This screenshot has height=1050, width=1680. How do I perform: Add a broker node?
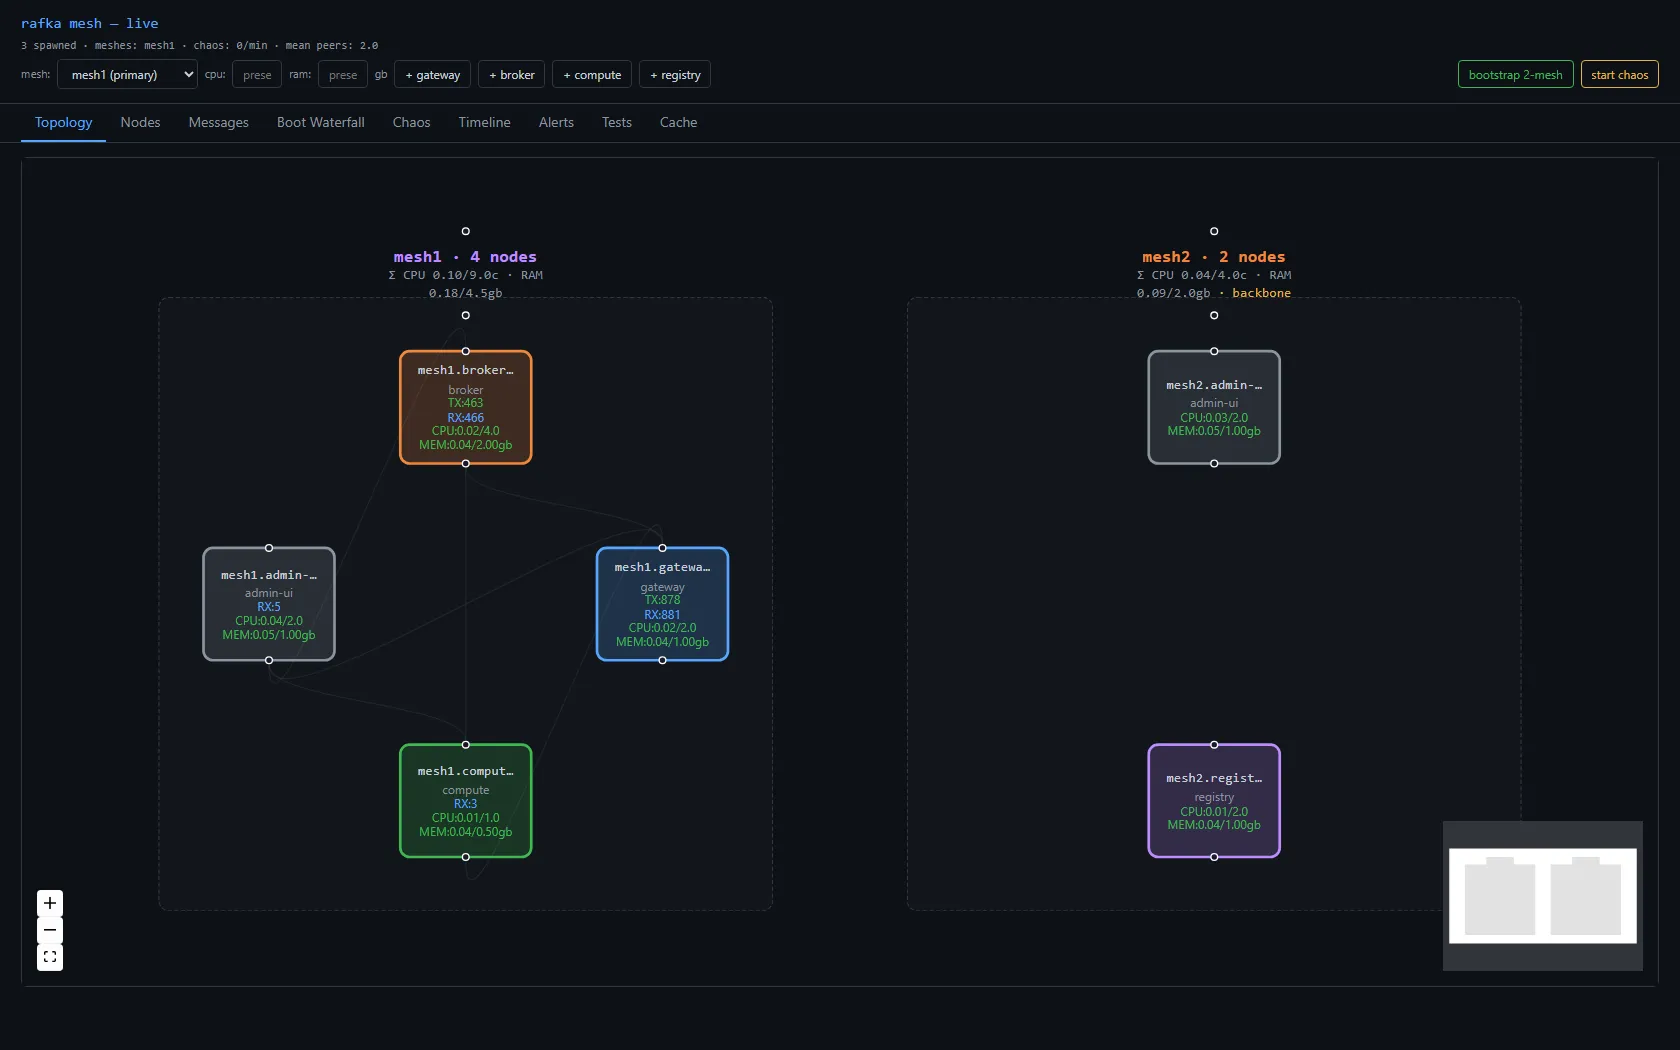click(512, 74)
